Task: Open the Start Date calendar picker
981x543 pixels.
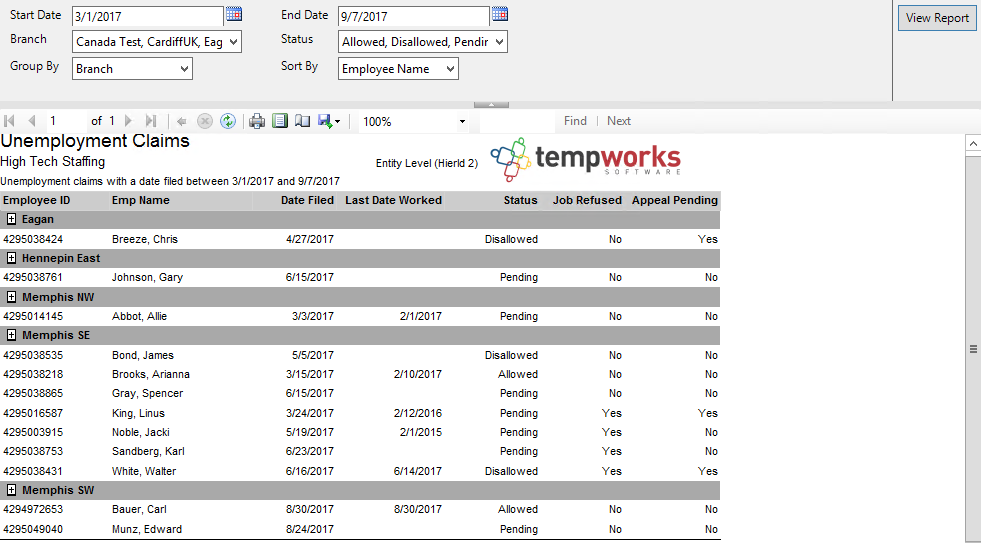Action: click(x=234, y=14)
